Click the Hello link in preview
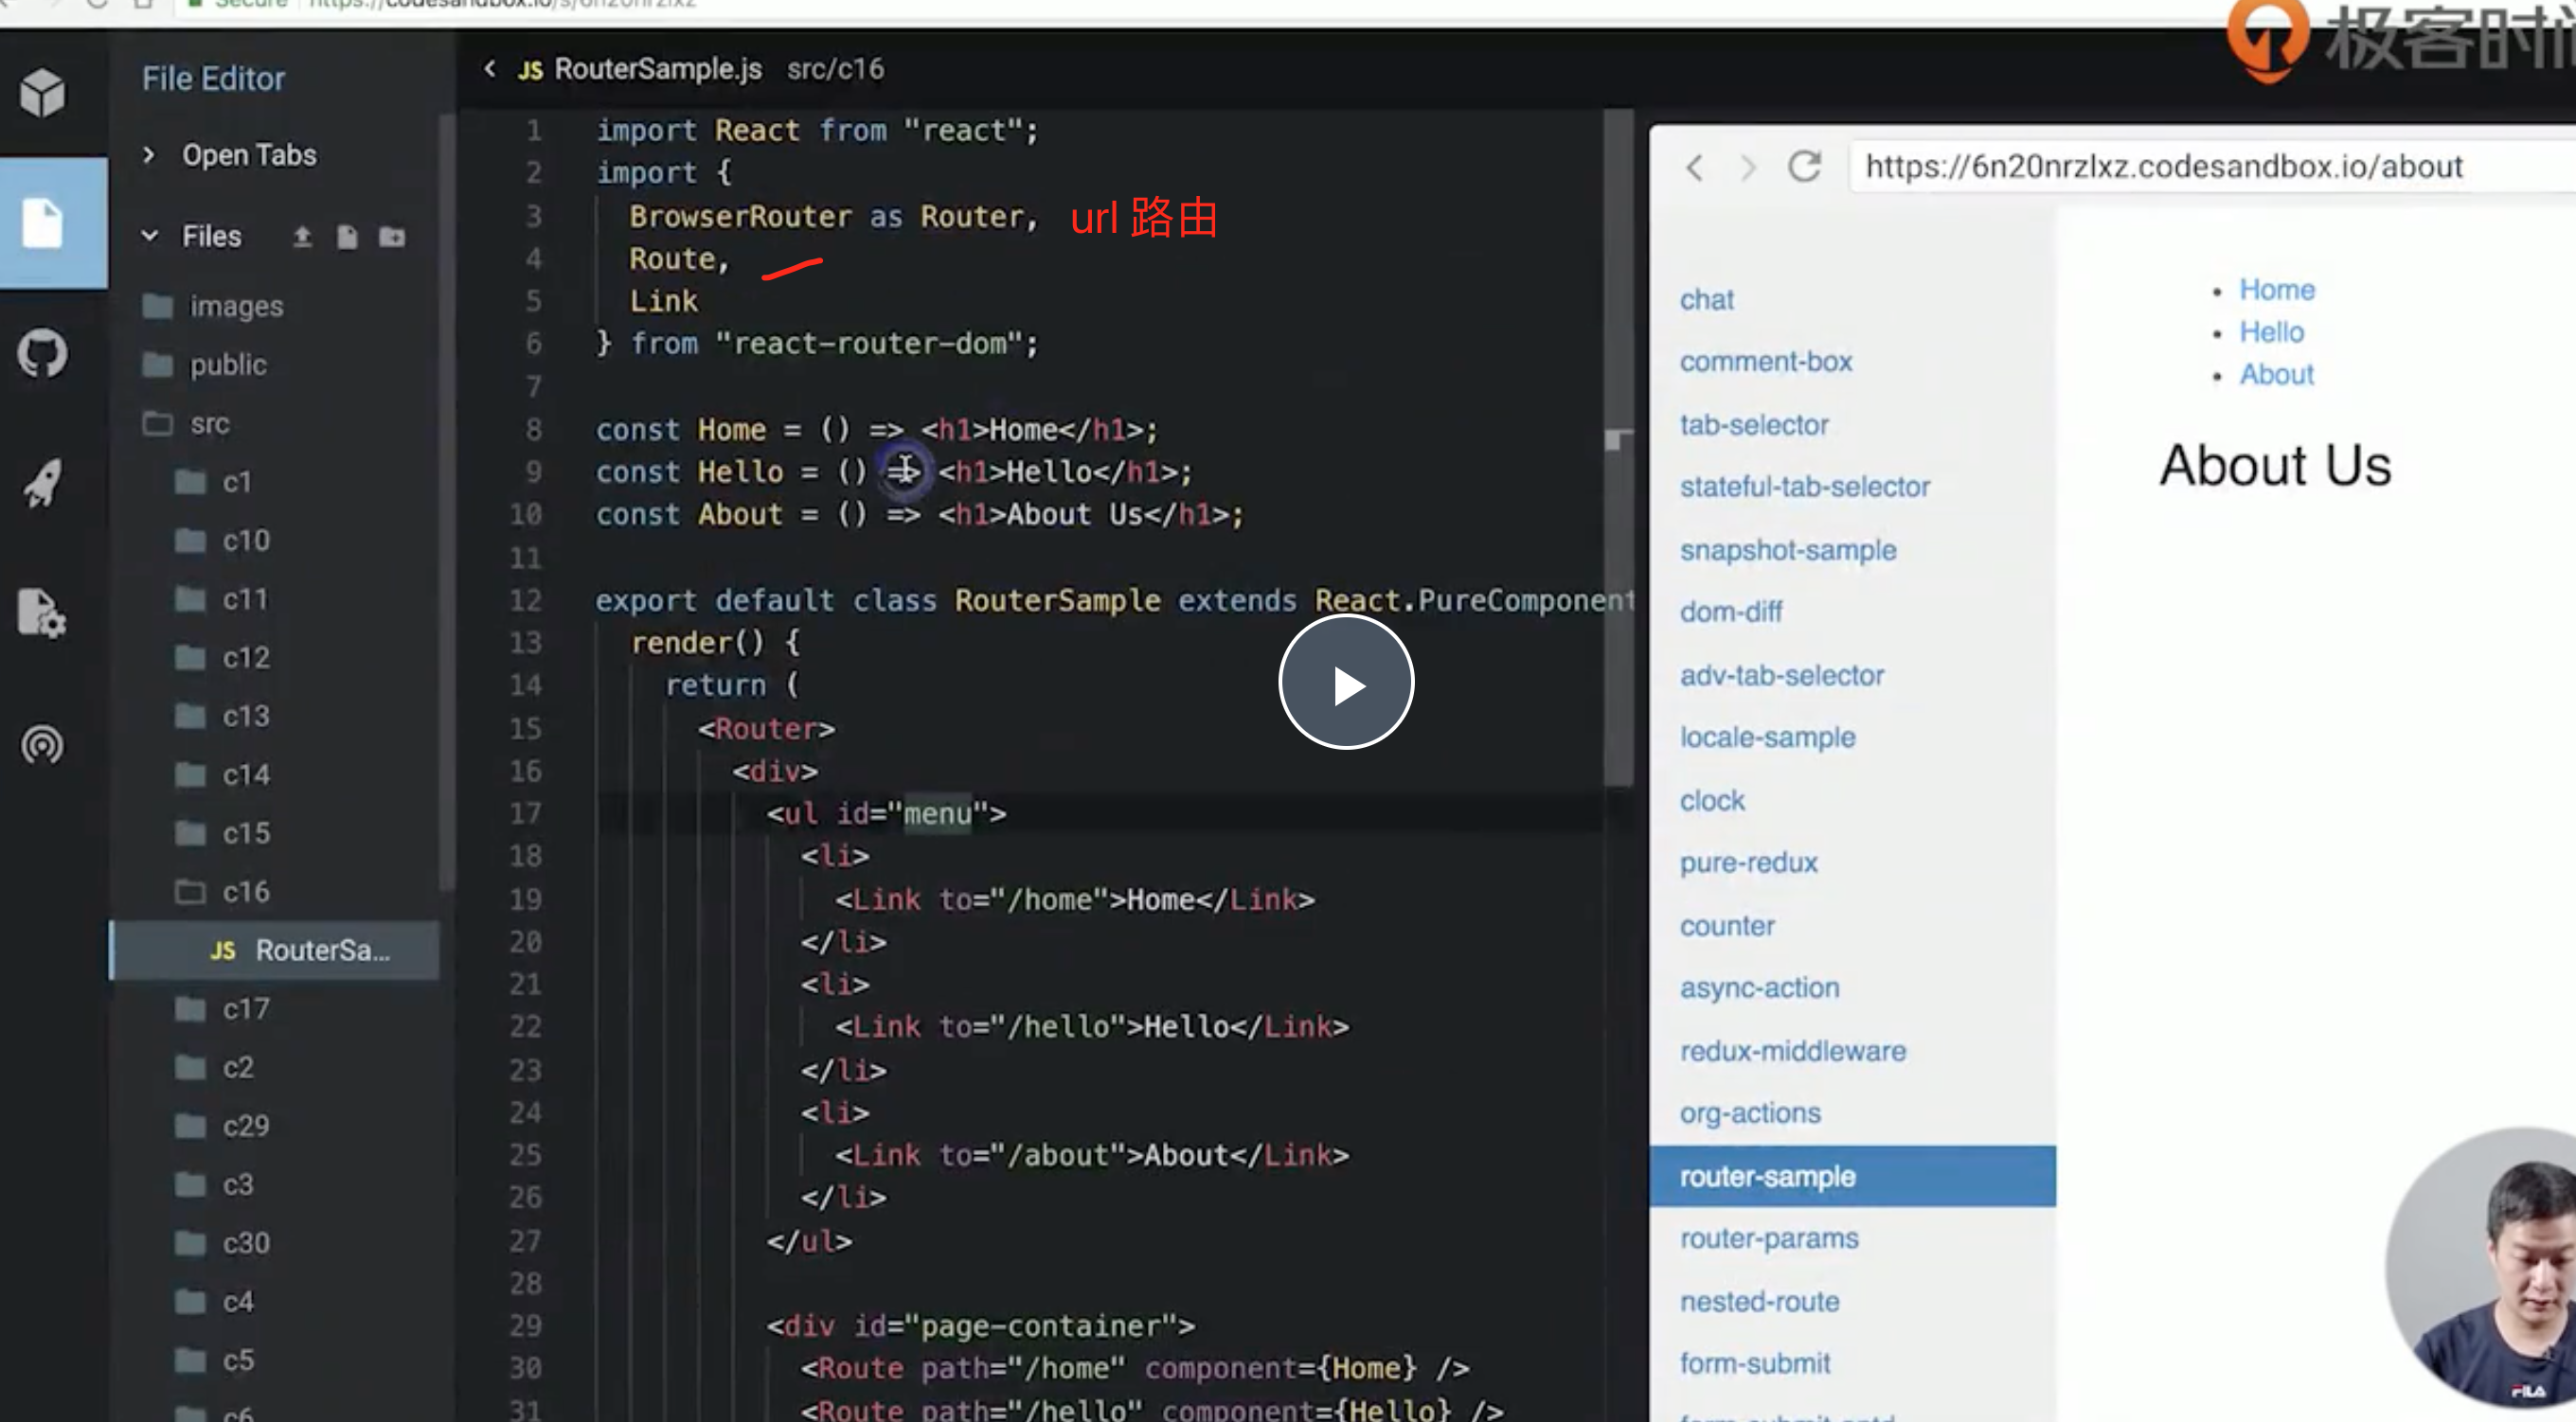This screenshot has width=2576, height=1422. (2271, 332)
